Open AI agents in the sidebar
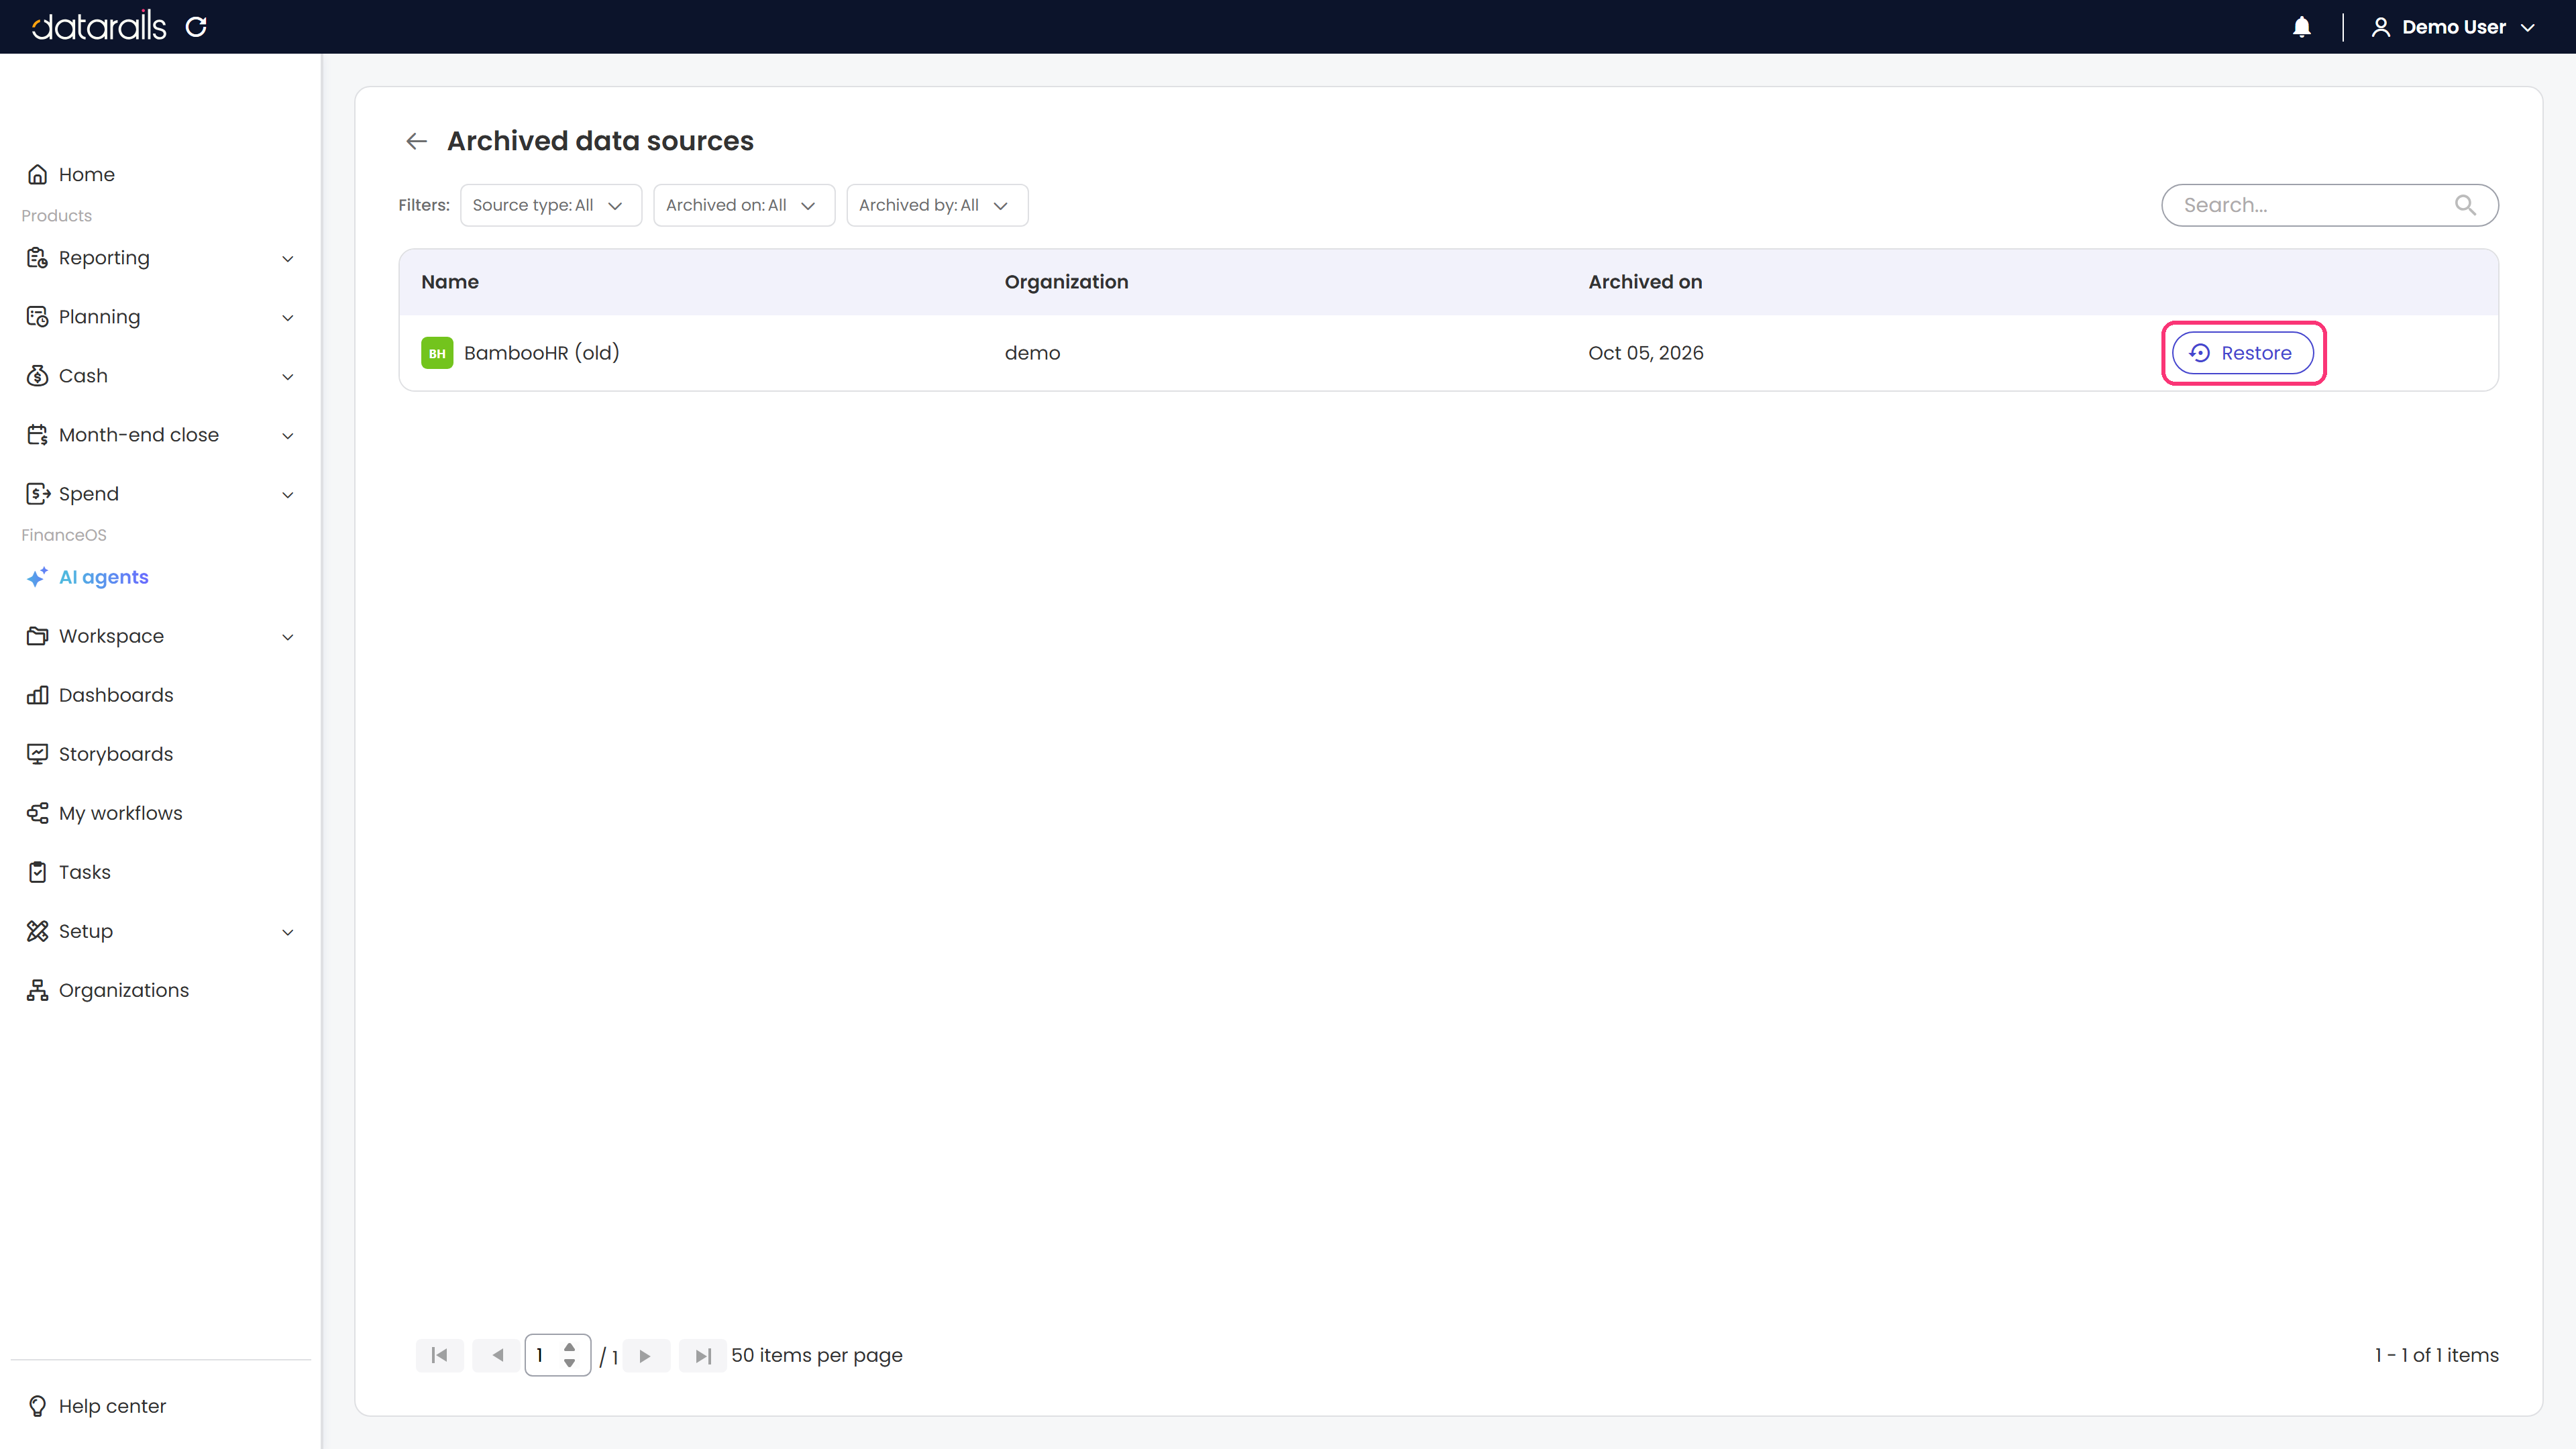The width and height of the screenshot is (2576, 1449). (x=103, y=577)
